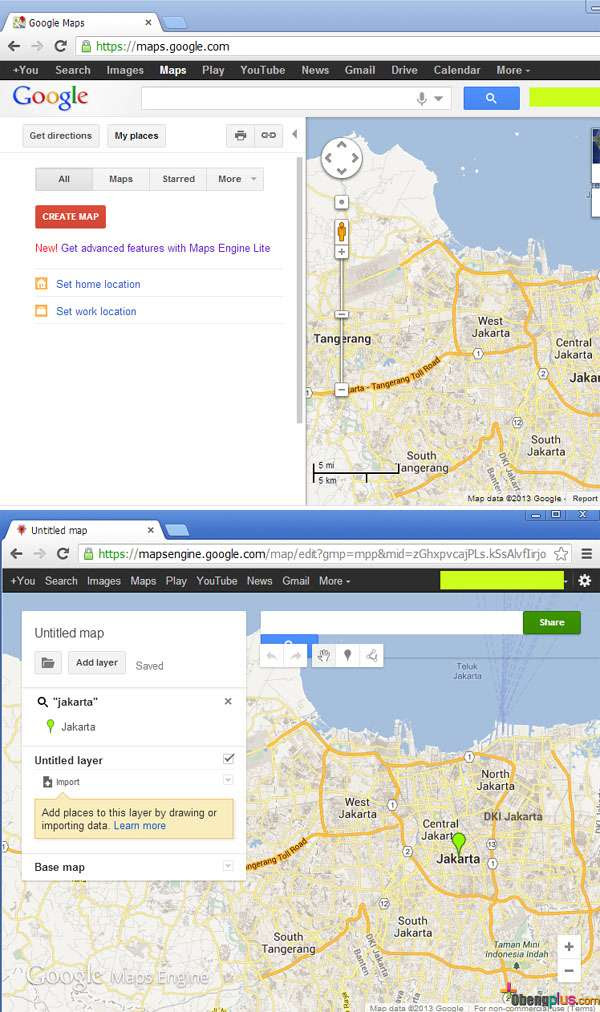Bookmark Maps Engine page with star icon
The width and height of the screenshot is (600, 1012).
tap(561, 554)
